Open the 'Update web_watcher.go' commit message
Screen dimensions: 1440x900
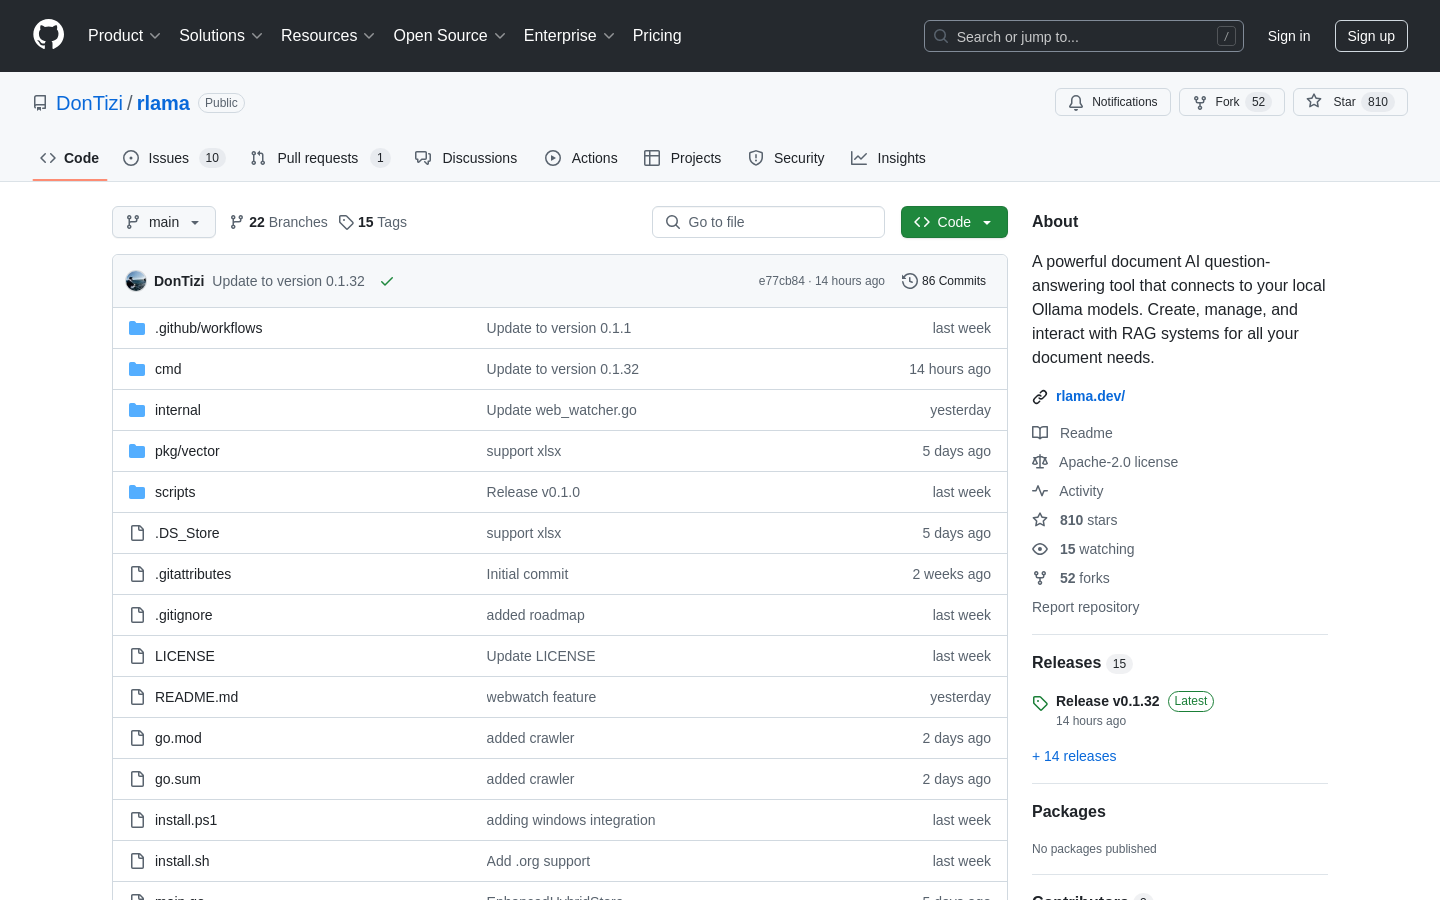click(x=561, y=410)
